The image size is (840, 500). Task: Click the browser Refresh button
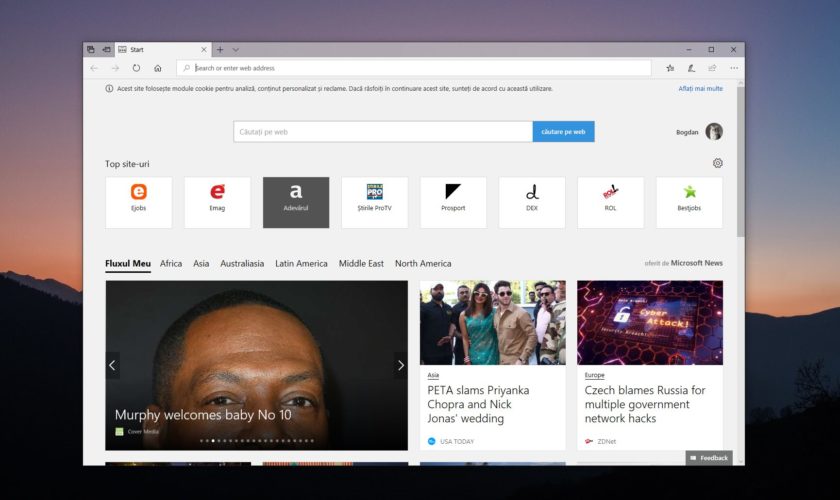click(x=136, y=68)
